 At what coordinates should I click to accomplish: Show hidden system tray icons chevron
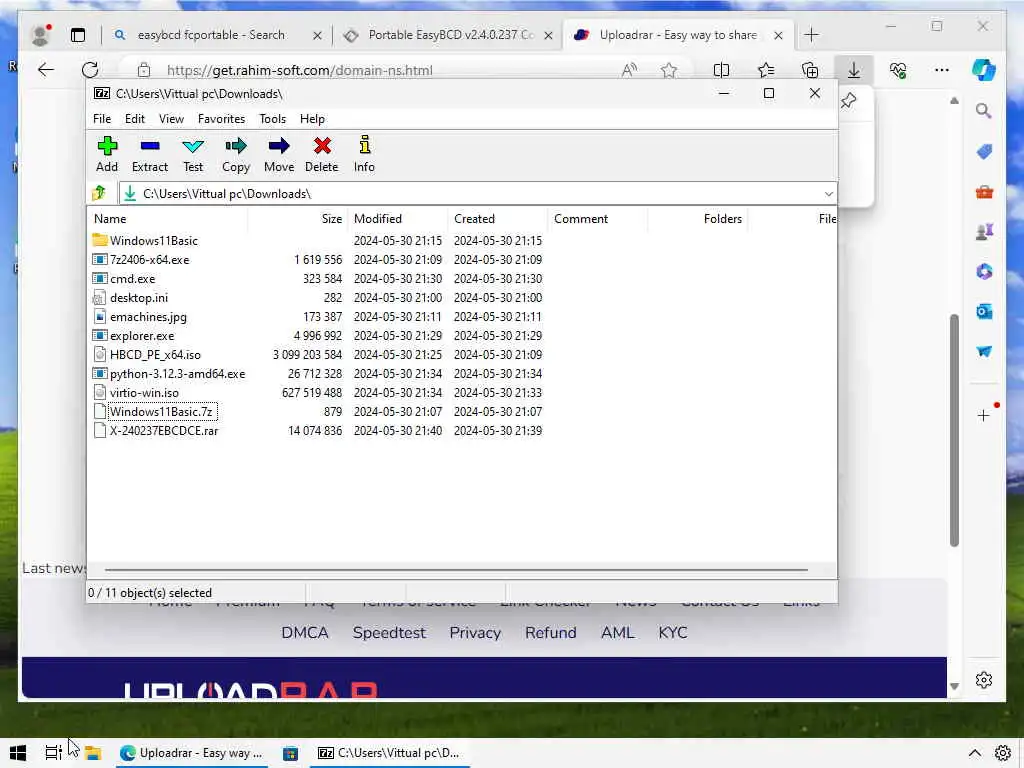pyautogui.click(x=974, y=753)
